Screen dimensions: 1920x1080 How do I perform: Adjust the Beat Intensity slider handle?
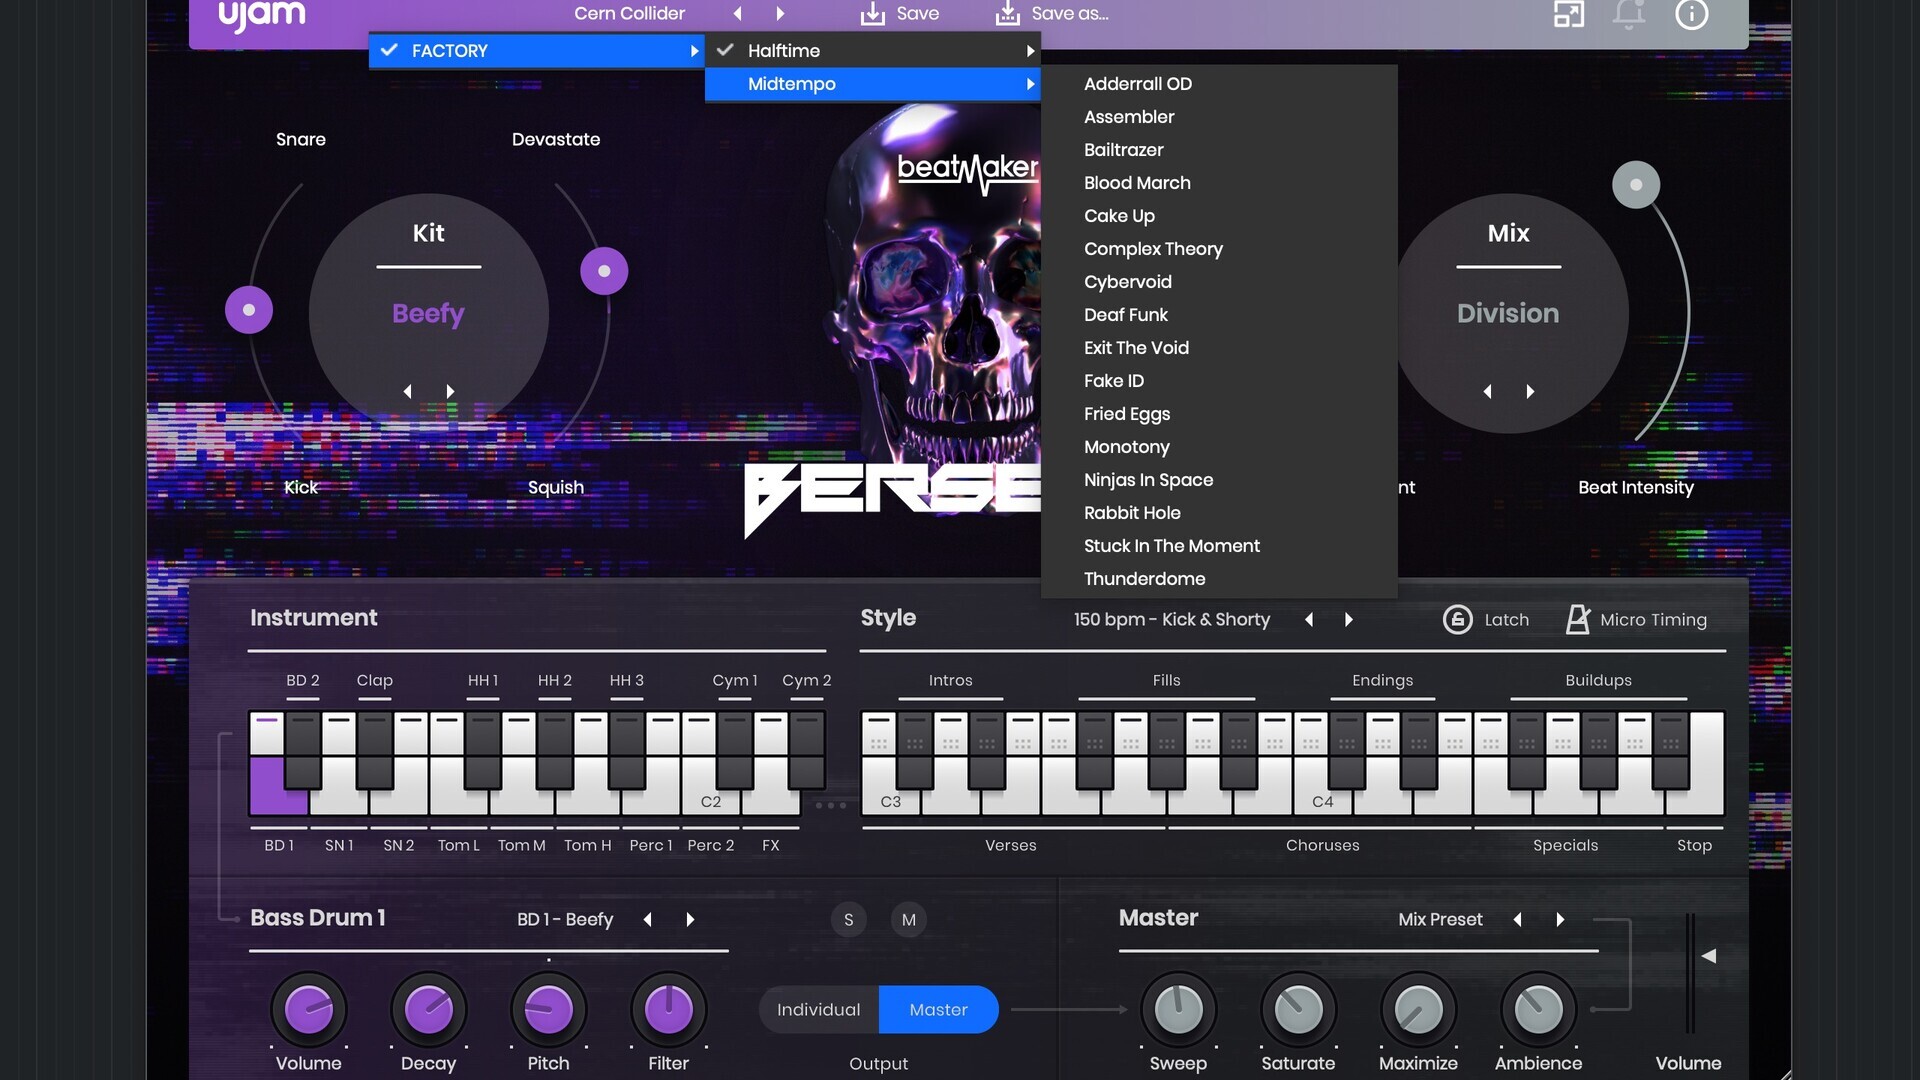click(x=1636, y=185)
